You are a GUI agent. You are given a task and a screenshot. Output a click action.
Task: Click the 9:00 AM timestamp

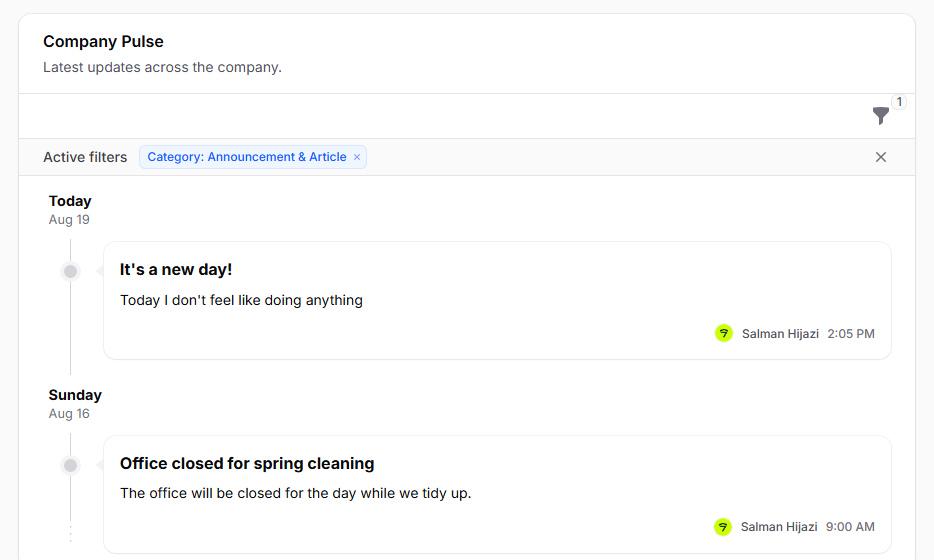click(850, 527)
